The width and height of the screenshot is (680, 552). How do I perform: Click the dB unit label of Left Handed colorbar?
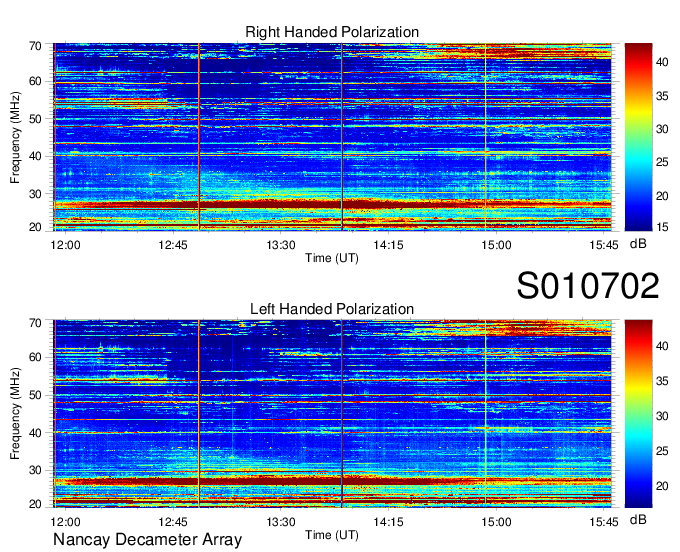click(x=638, y=519)
